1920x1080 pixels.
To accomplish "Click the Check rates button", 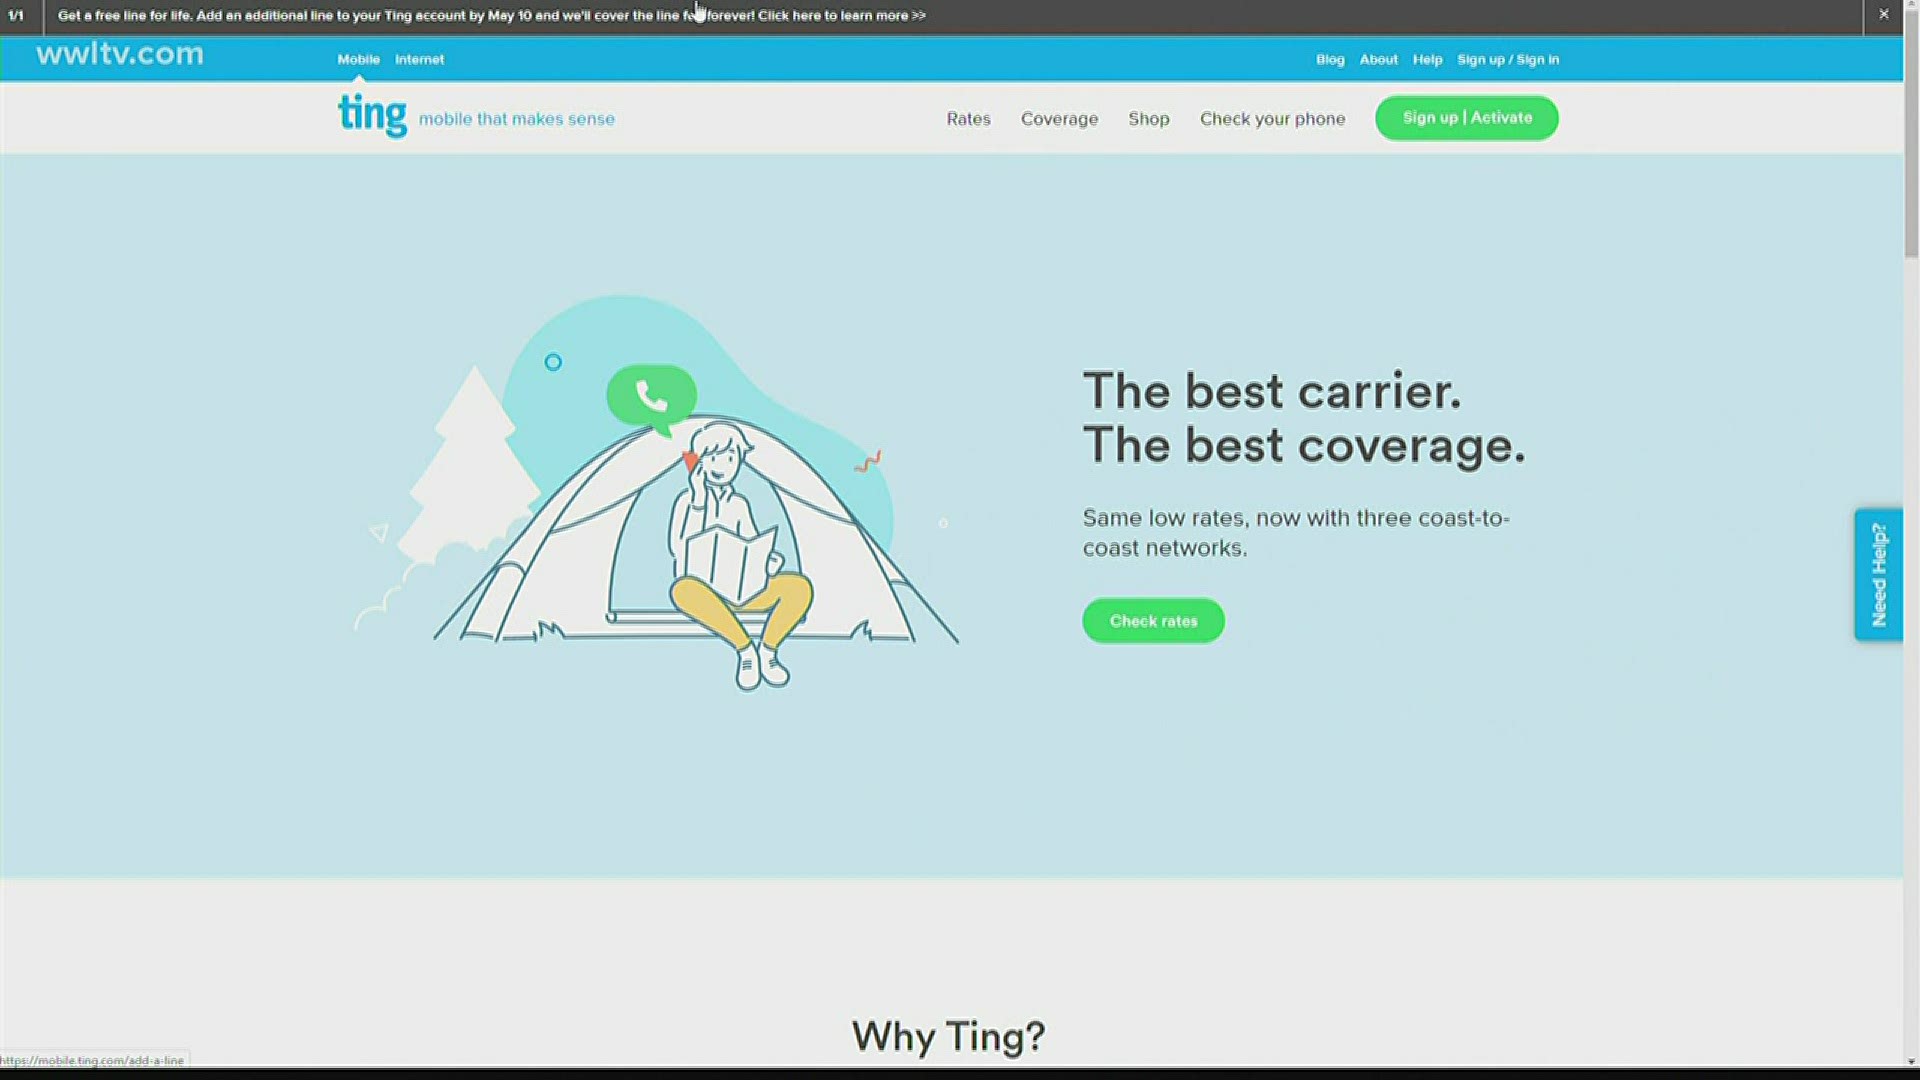I will 1153,621.
